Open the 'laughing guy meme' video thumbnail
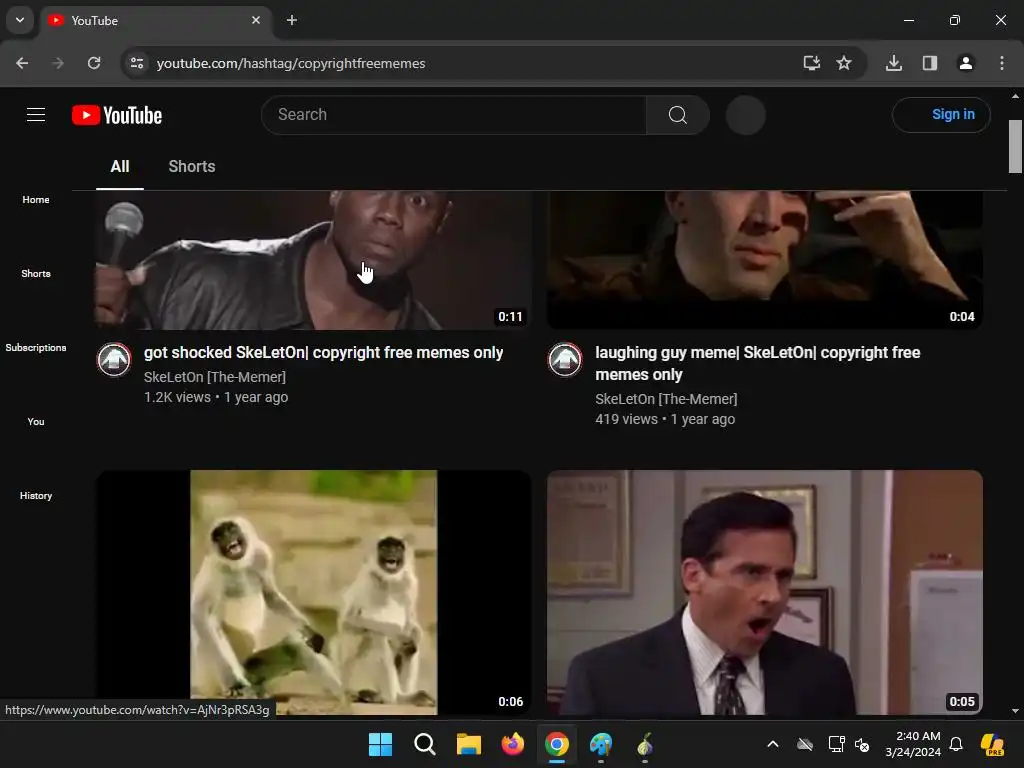1024x768 pixels. (765, 260)
